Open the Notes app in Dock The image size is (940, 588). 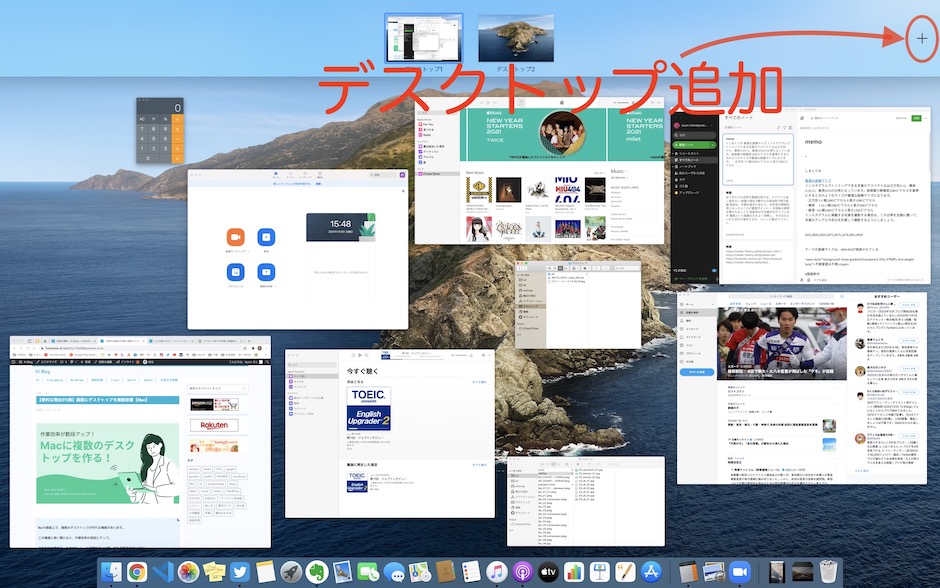pyautogui.click(x=266, y=572)
